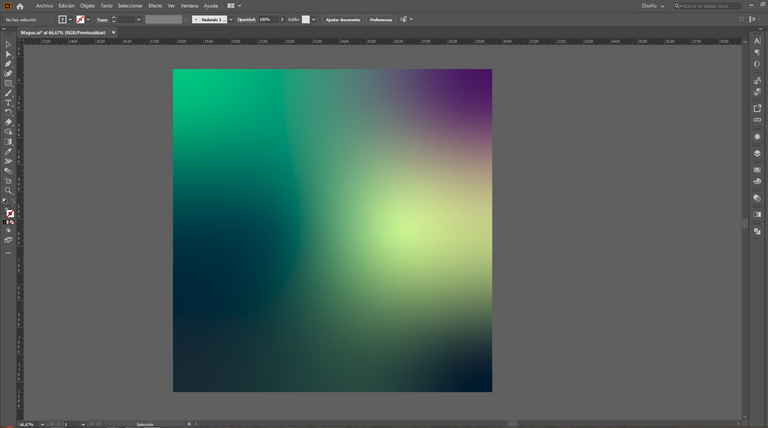Click Edit Toolbar three dots button
768x428 pixels.
click(8, 253)
